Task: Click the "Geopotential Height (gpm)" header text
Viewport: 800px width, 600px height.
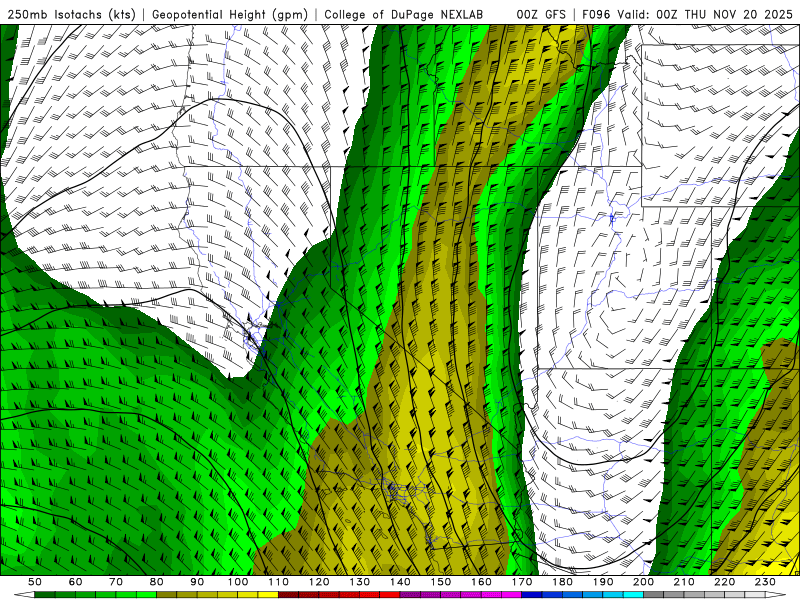Action: 230,15
